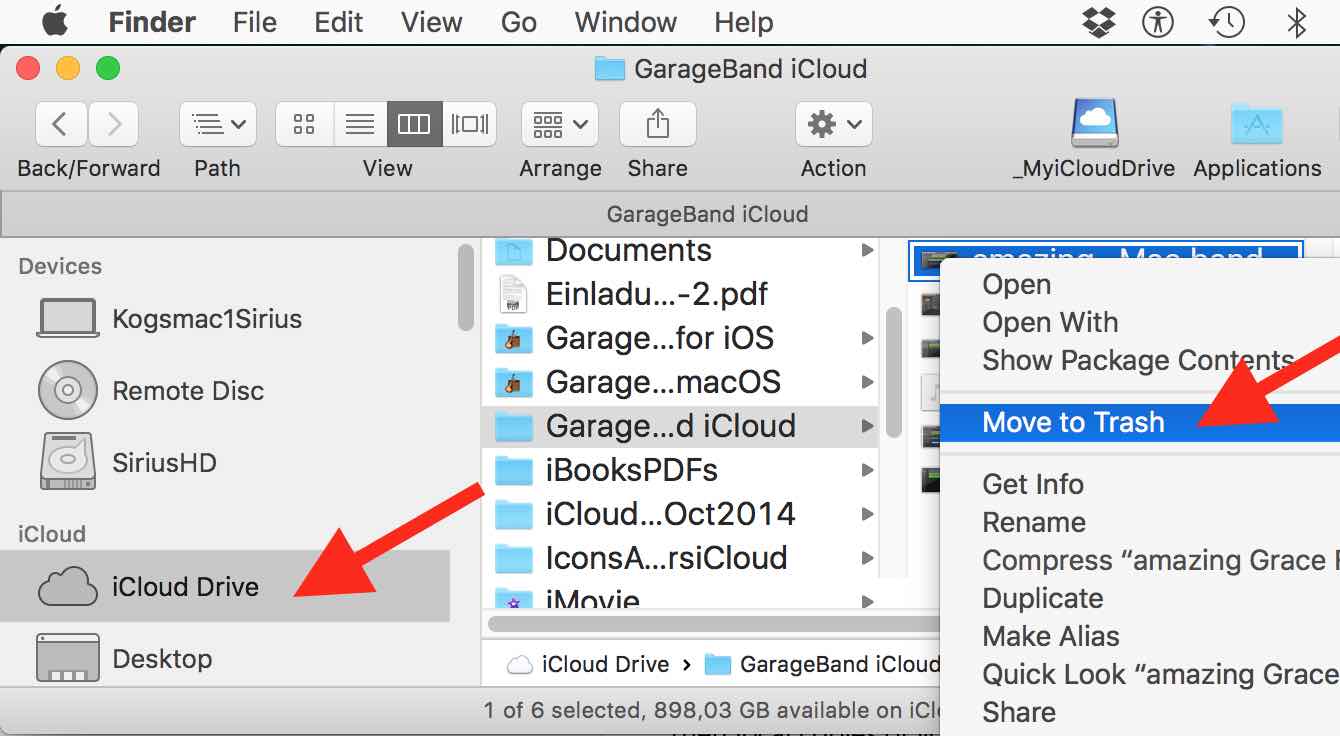
Task: Choose Move to Trash
Action: tap(1140, 422)
